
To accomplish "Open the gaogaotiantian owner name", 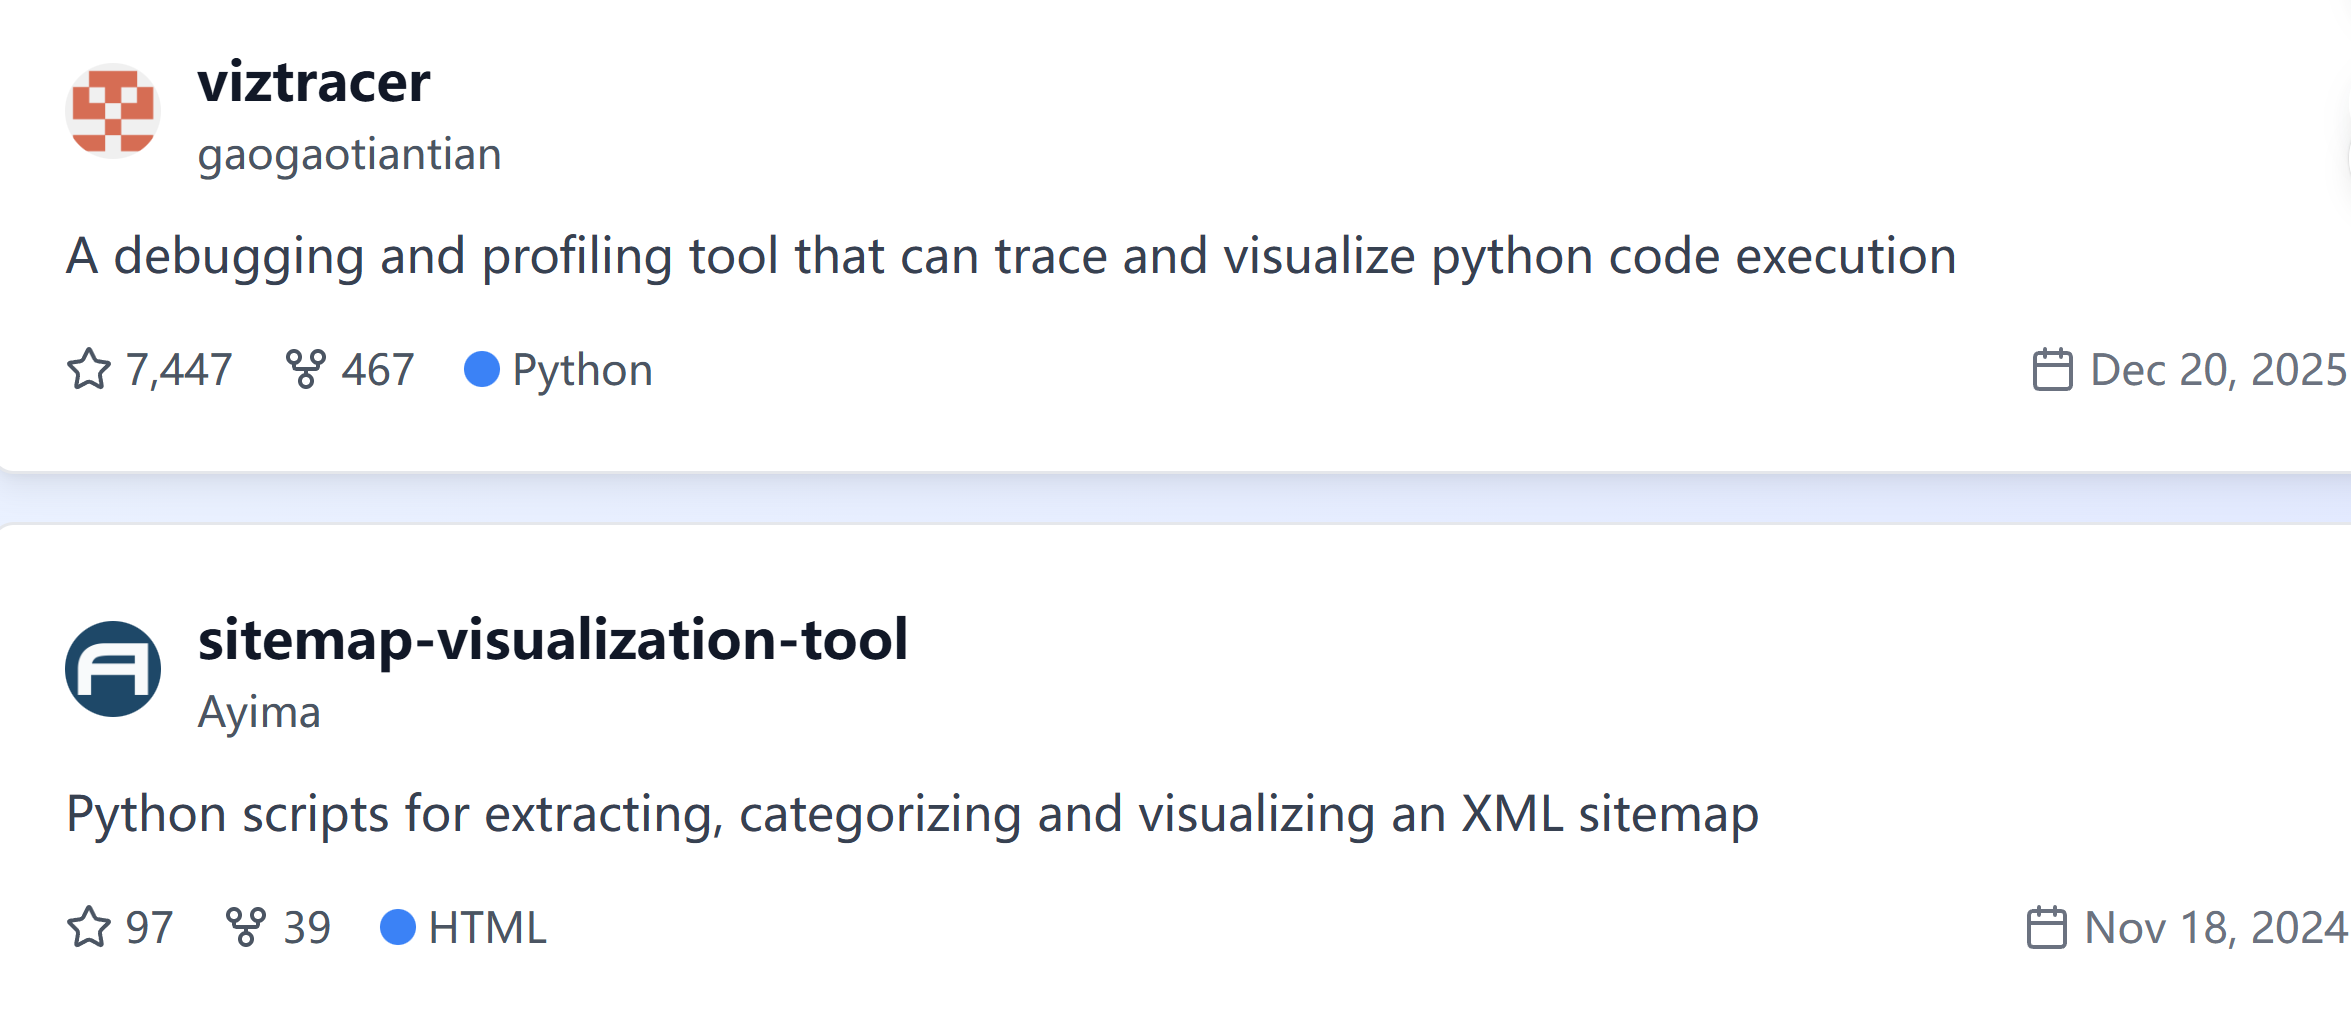I will point(349,155).
